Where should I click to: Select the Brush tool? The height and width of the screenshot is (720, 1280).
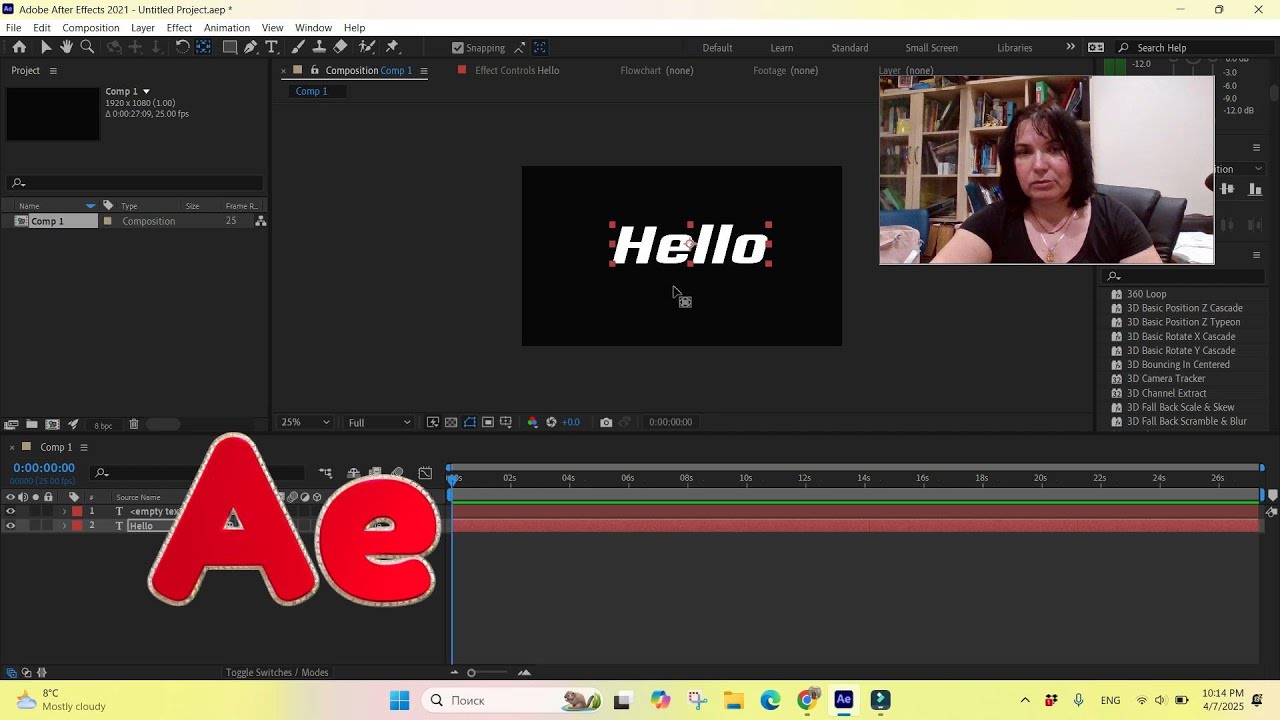pyautogui.click(x=298, y=47)
